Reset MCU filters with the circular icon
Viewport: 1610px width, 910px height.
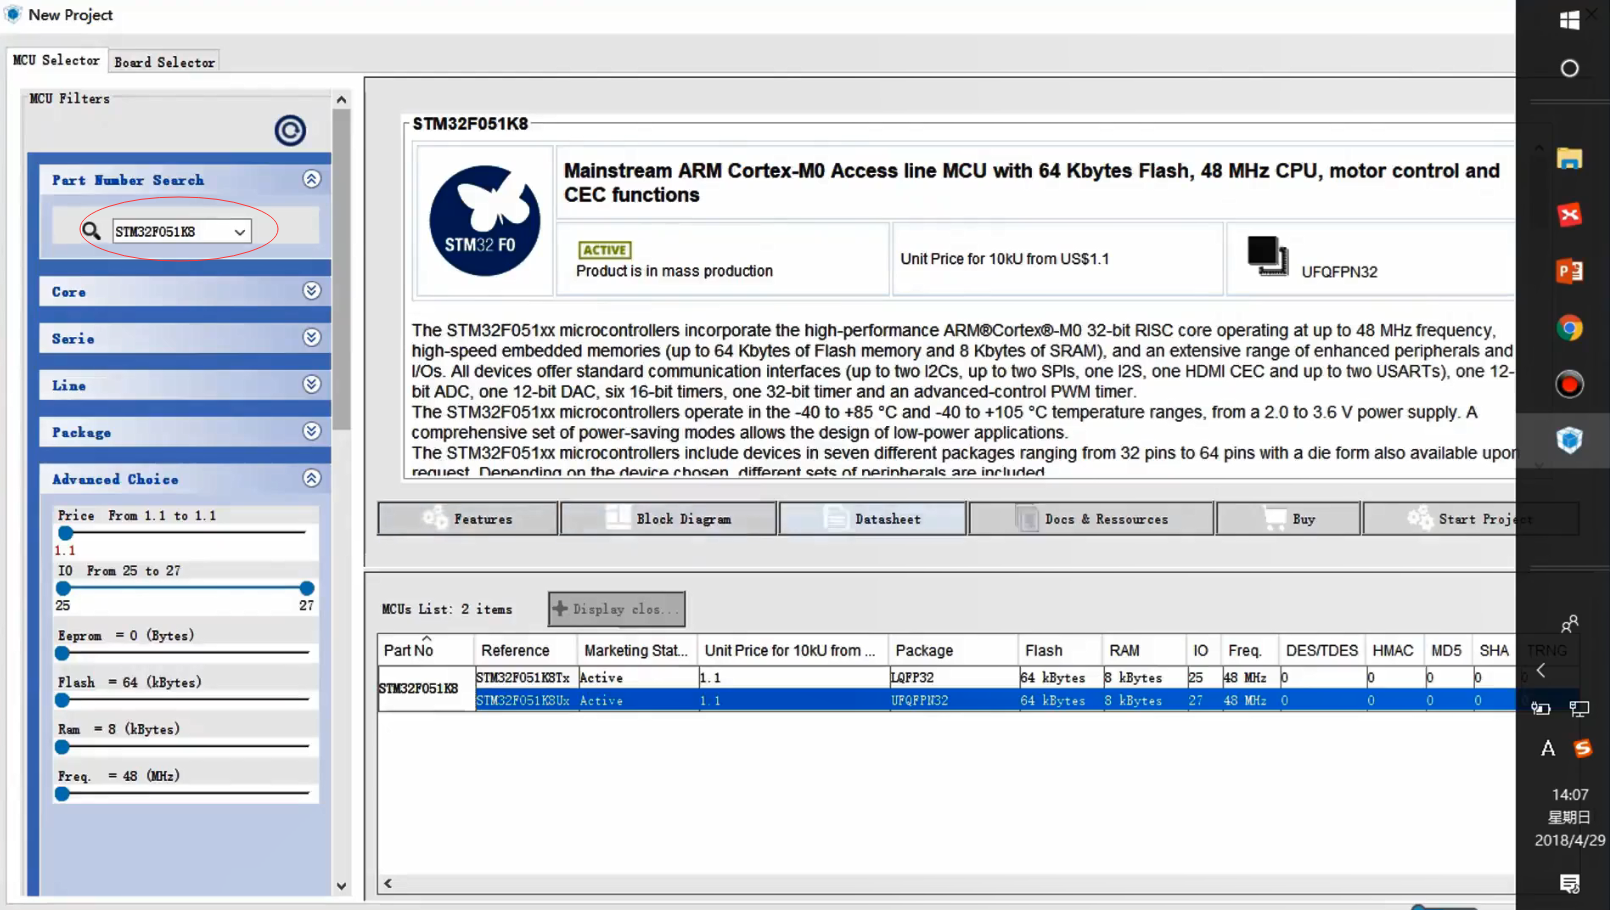click(290, 130)
